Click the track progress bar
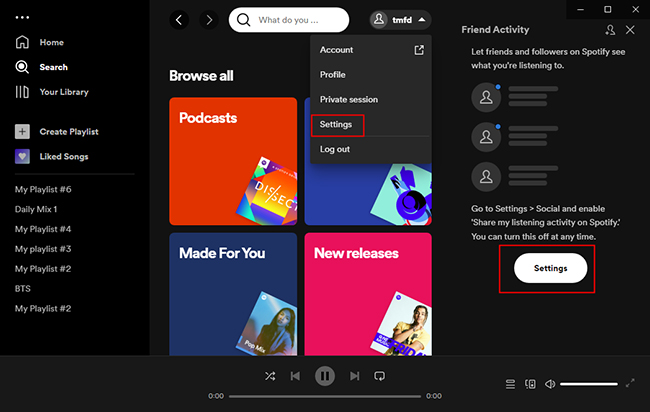 coord(325,396)
